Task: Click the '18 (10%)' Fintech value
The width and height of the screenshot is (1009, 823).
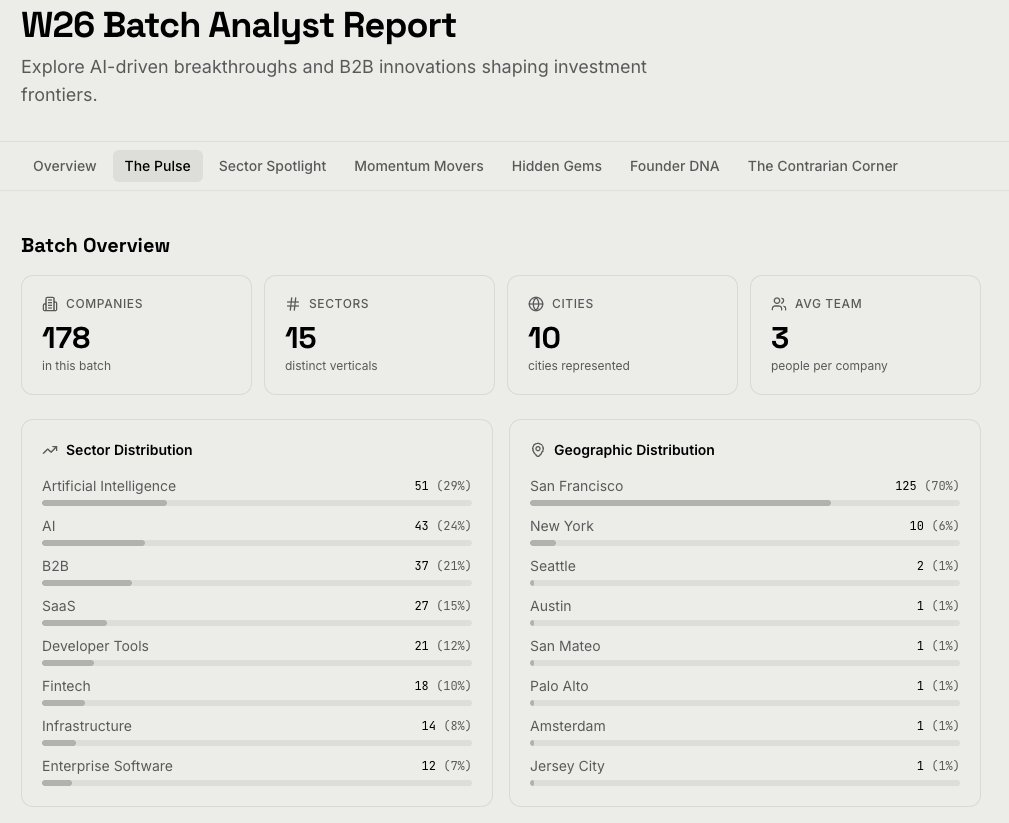Action: 443,685
